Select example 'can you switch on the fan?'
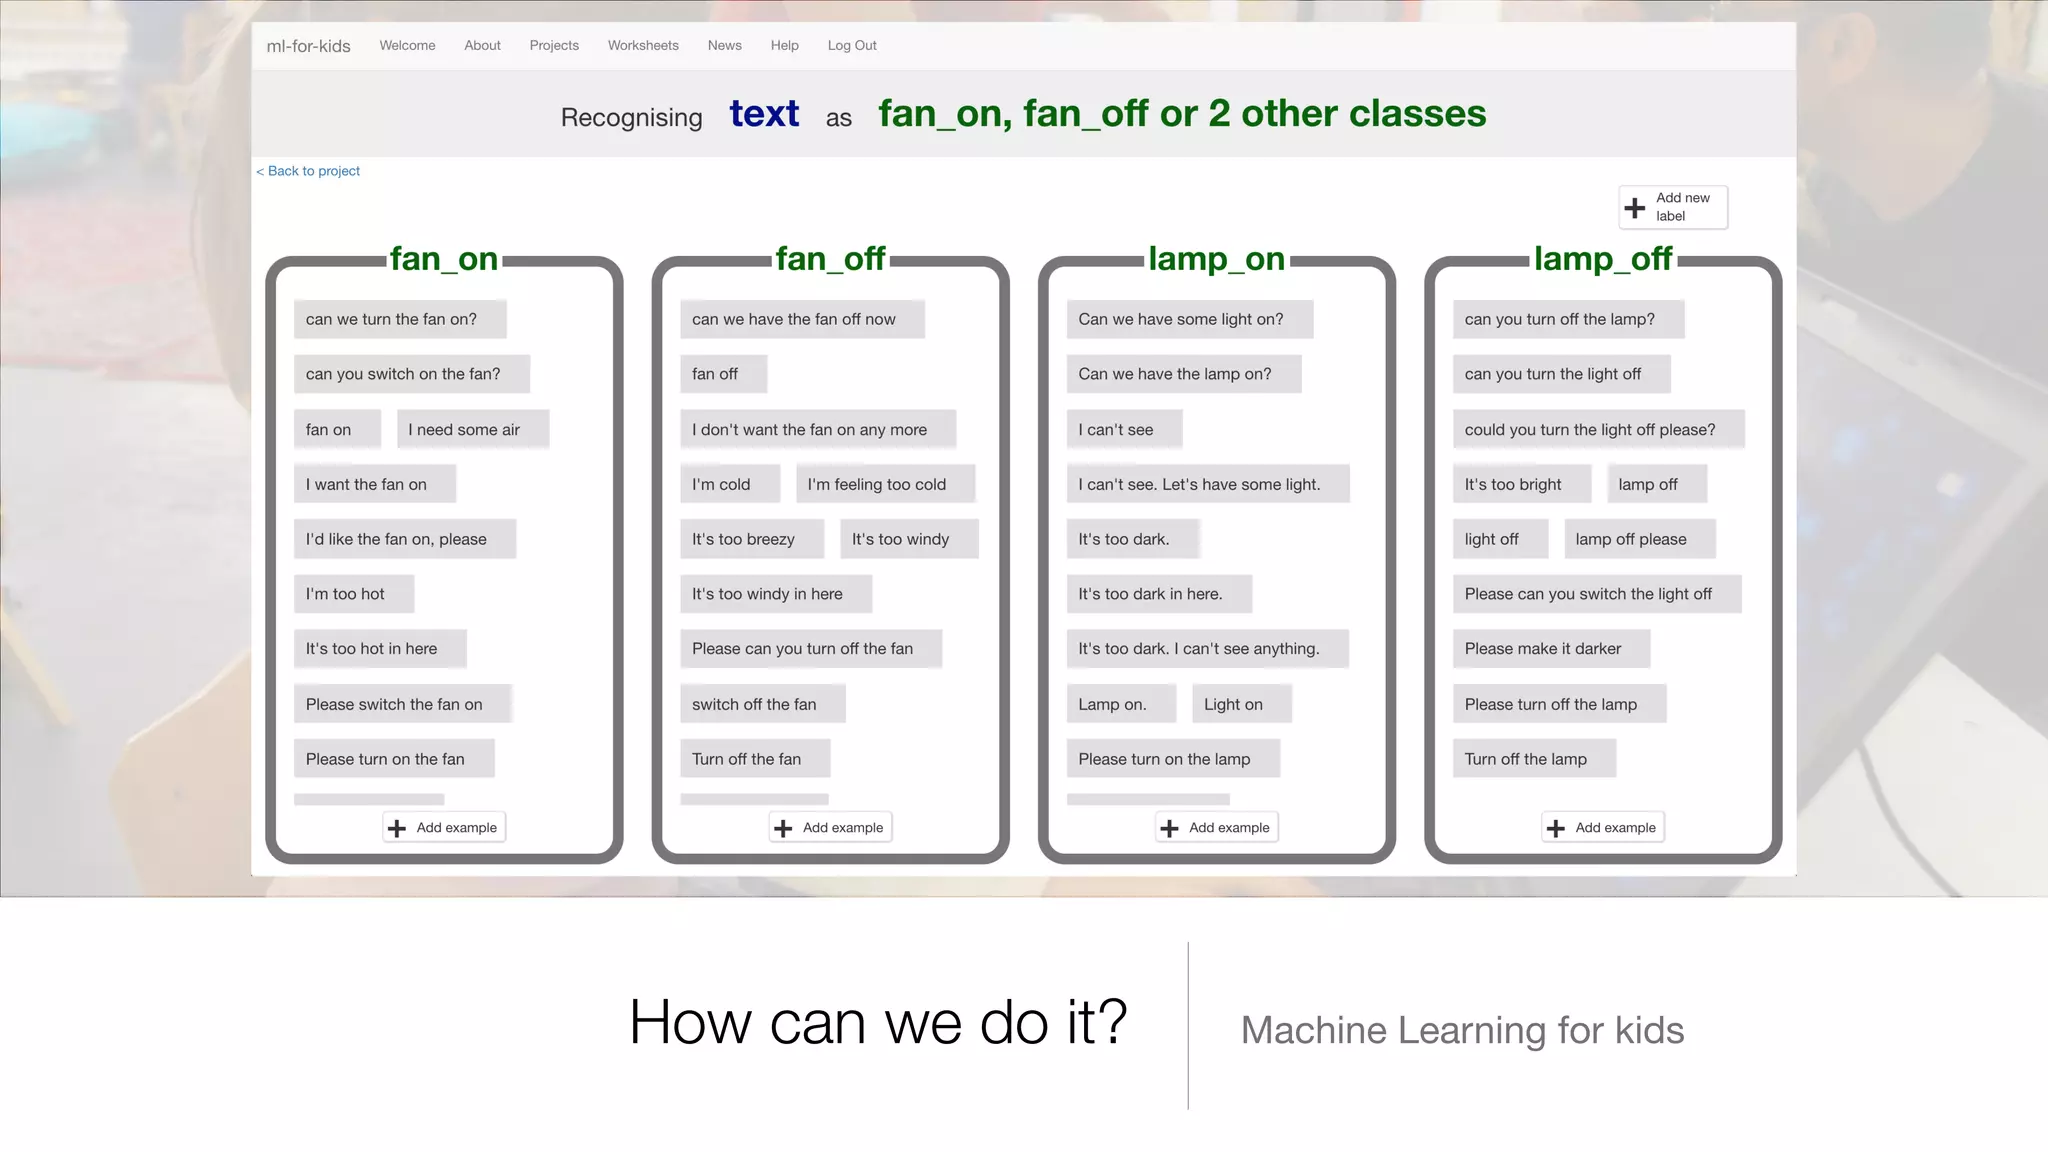This screenshot has width=2048, height=1152. coord(412,374)
